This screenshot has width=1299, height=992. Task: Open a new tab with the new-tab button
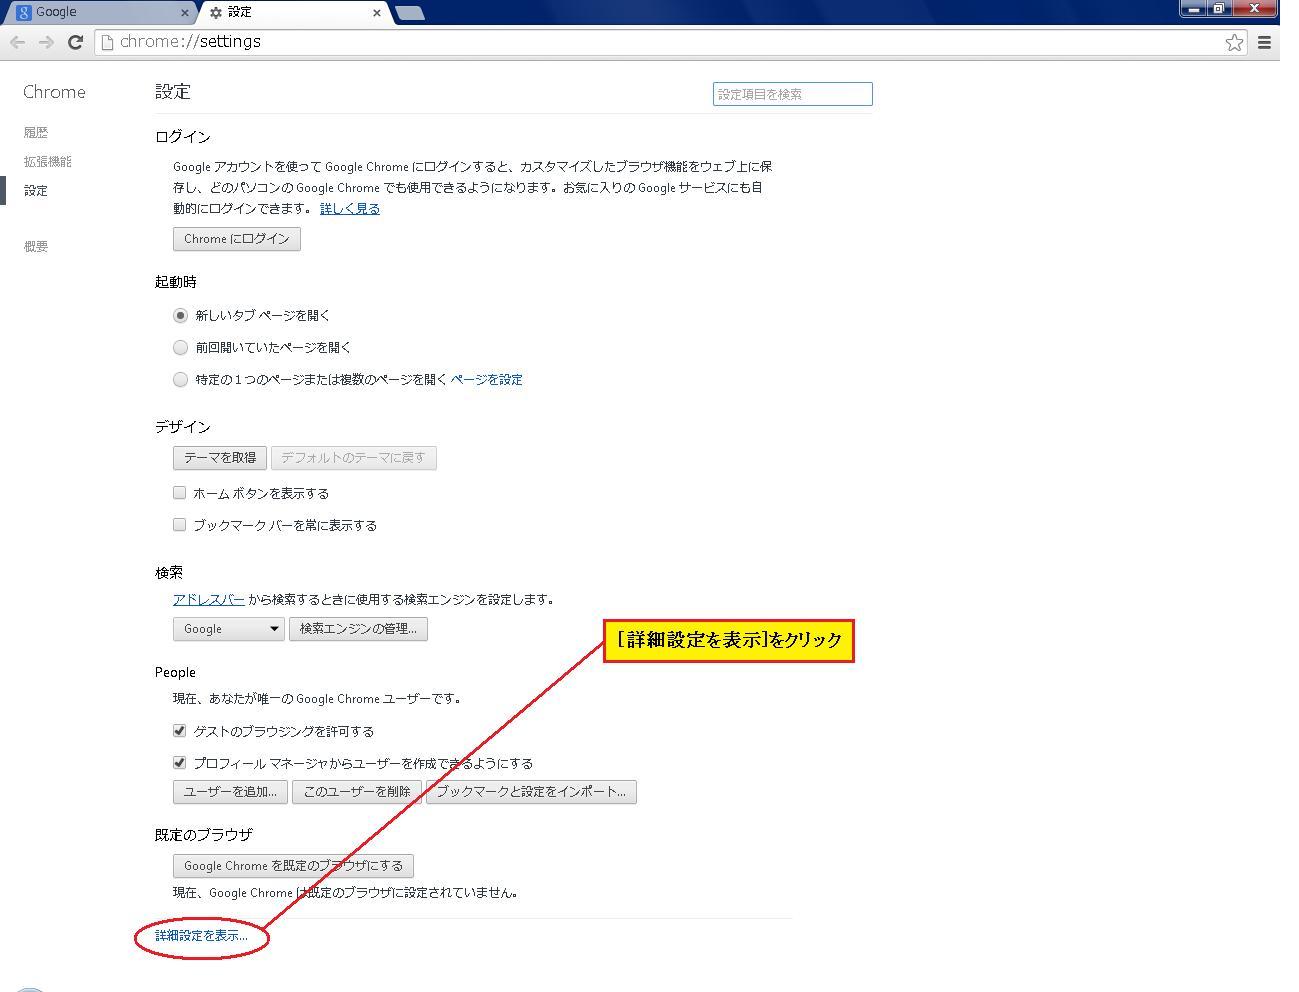[409, 13]
